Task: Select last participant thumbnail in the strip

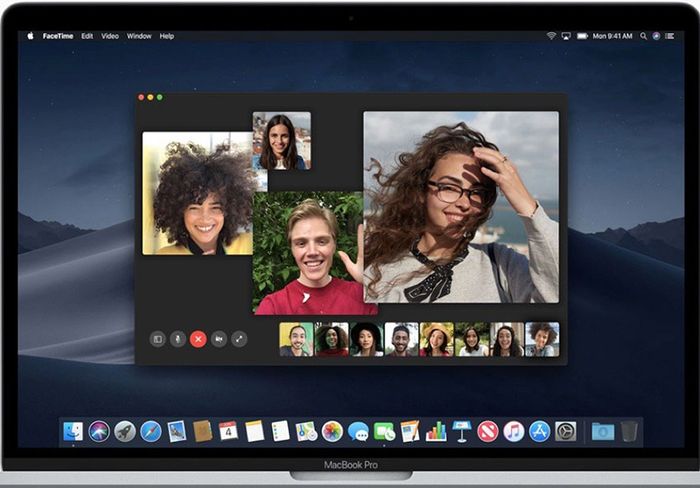Action: click(542, 339)
